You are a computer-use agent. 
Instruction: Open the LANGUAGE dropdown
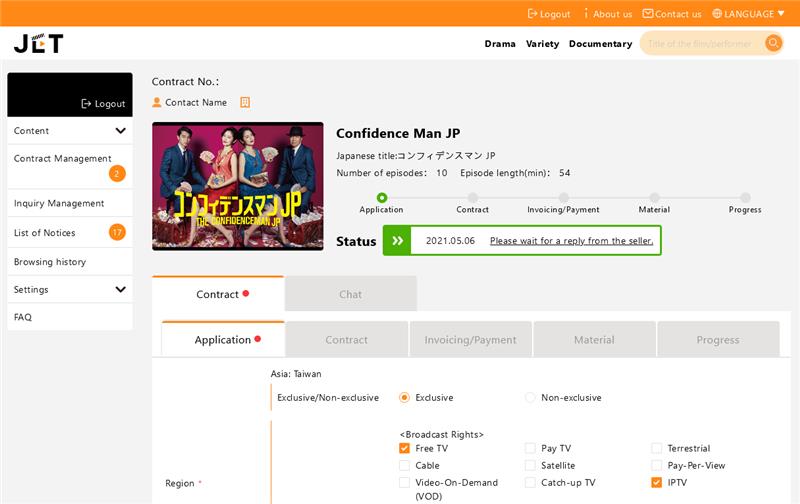[x=748, y=14]
